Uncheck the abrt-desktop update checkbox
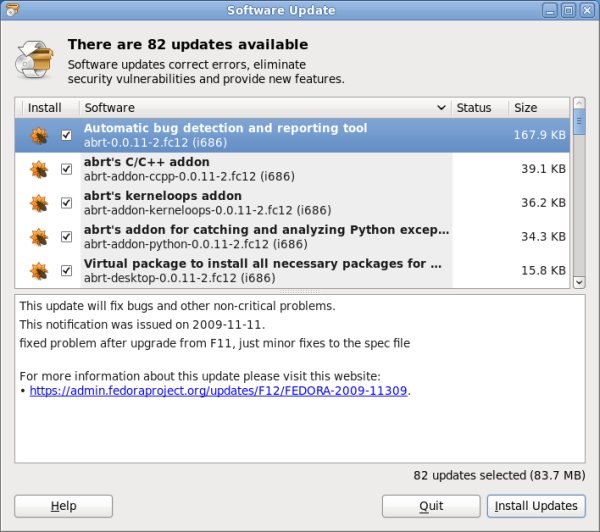600x532 pixels. coord(67,270)
